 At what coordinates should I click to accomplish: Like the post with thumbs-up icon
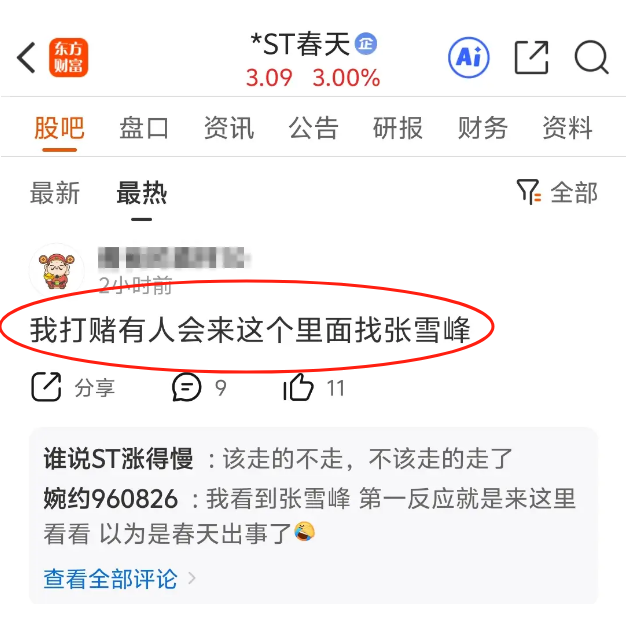[x=298, y=387]
